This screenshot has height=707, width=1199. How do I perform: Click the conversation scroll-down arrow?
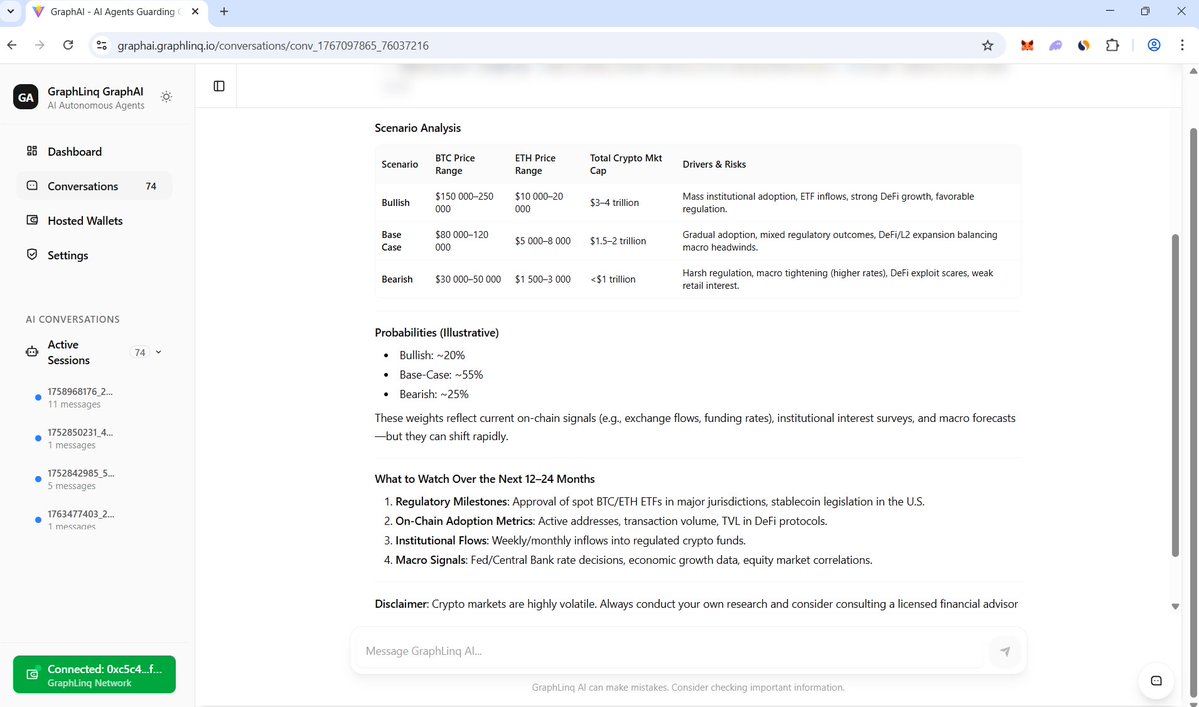click(1175, 606)
